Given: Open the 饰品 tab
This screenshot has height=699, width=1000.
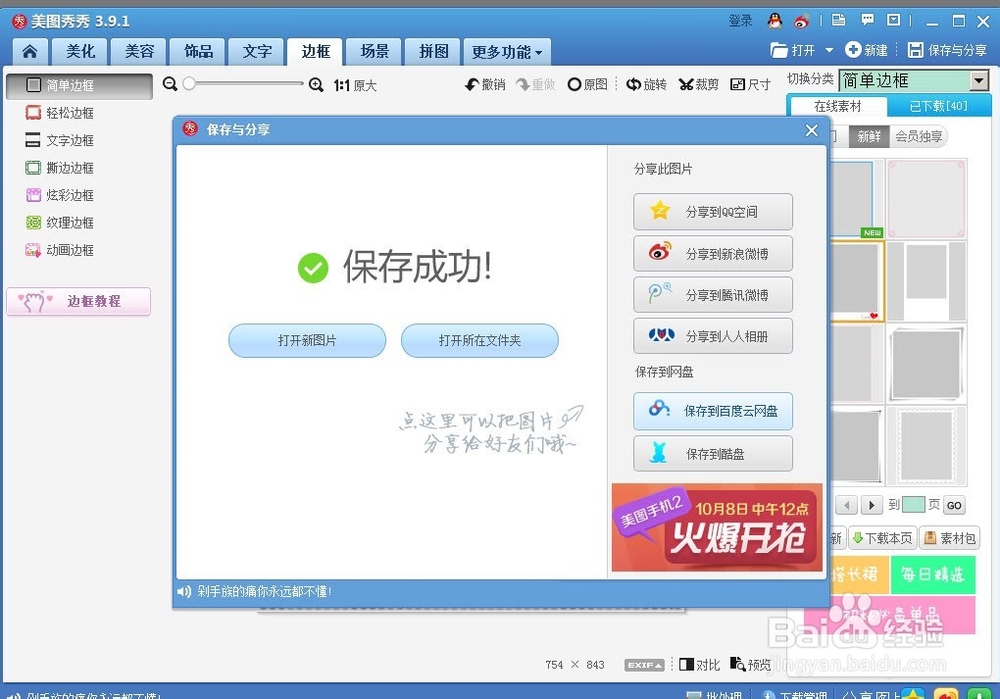Looking at the screenshot, I should tap(198, 52).
